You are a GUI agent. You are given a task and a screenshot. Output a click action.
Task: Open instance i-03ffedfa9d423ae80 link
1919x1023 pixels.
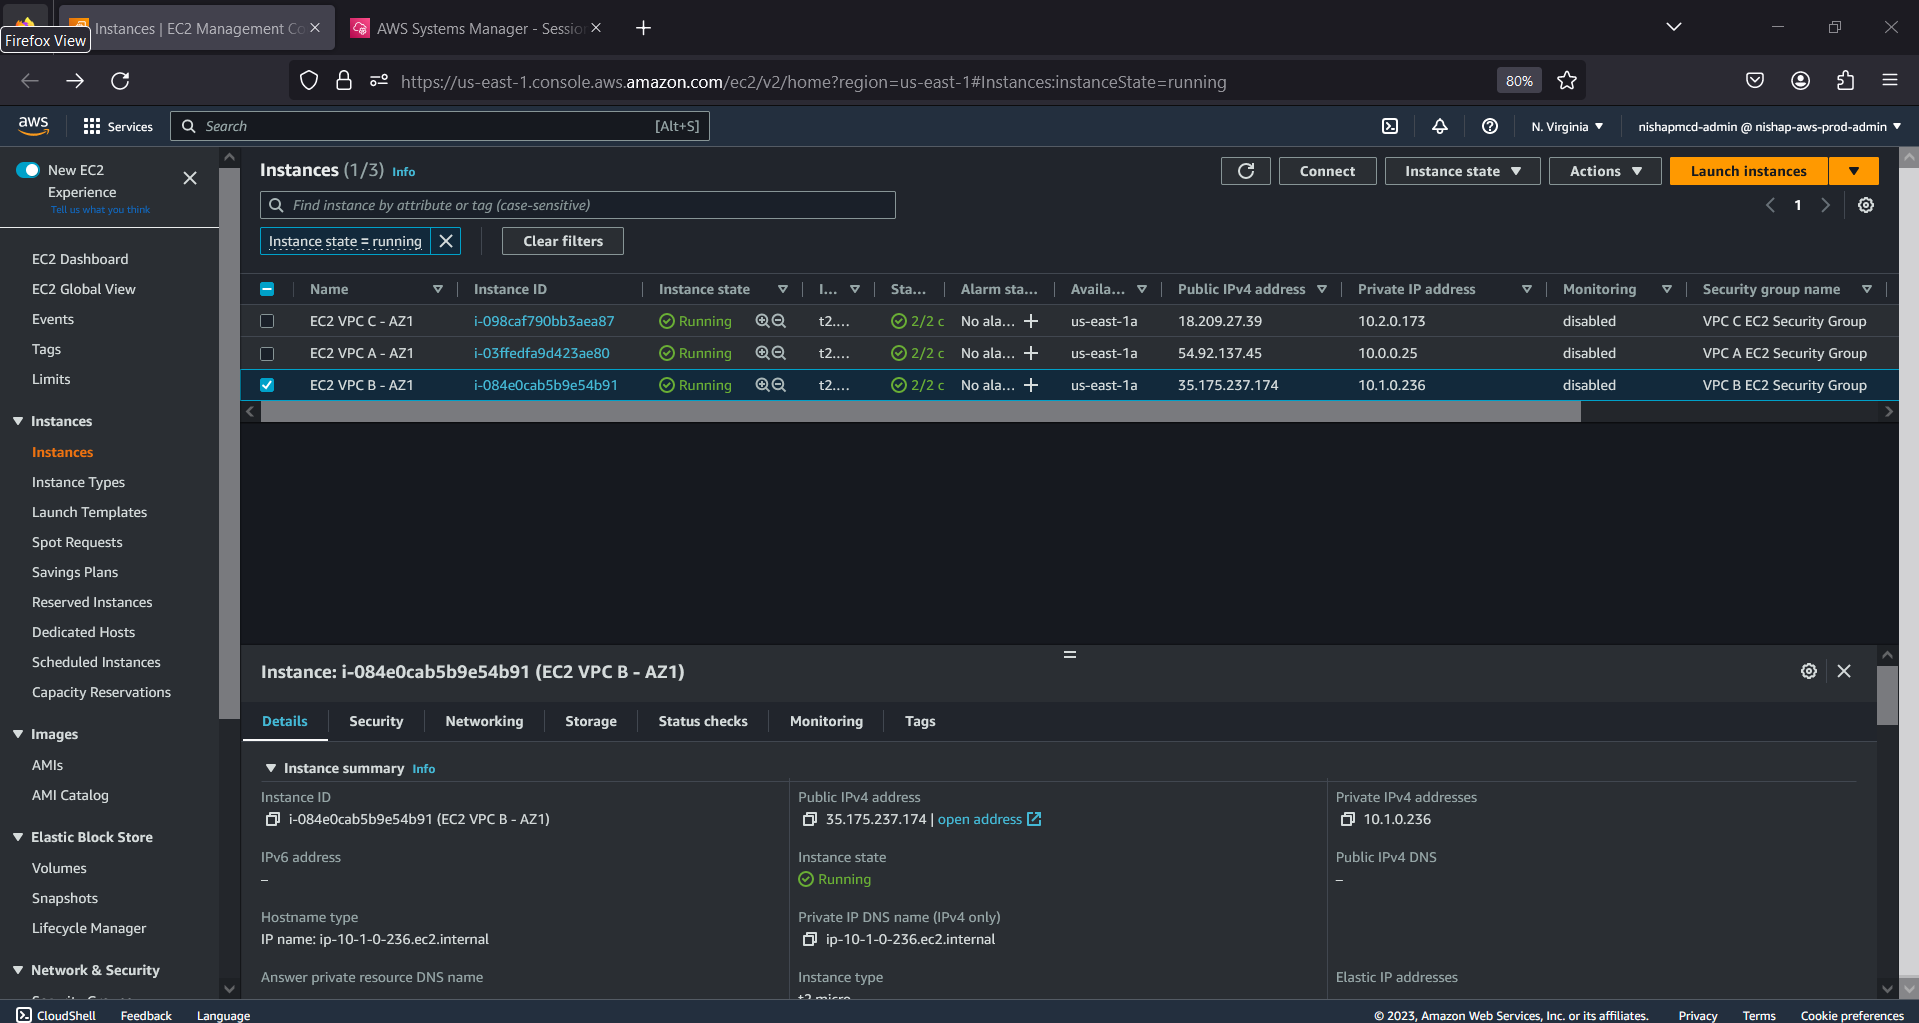541,353
